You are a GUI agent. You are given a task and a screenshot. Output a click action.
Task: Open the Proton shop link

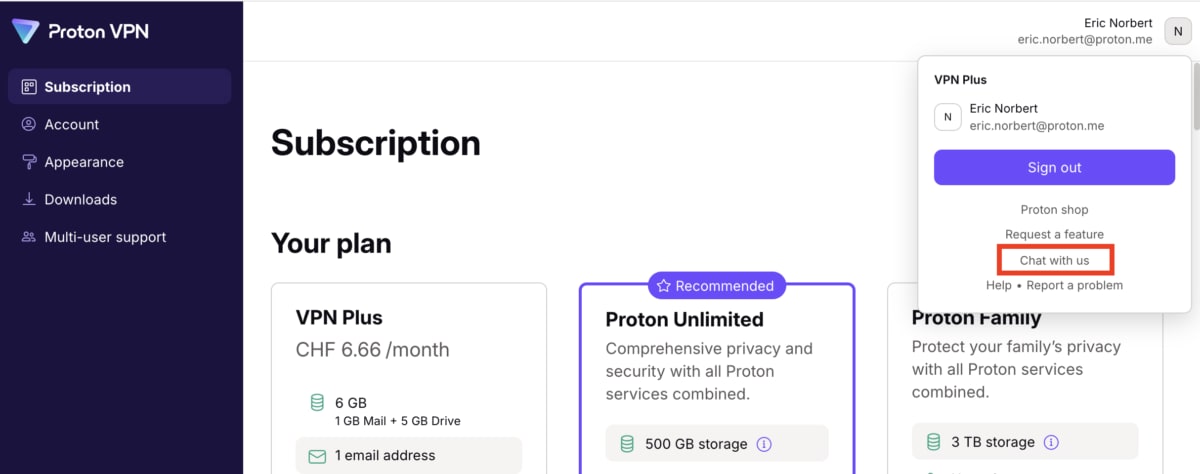point(1054,210)
